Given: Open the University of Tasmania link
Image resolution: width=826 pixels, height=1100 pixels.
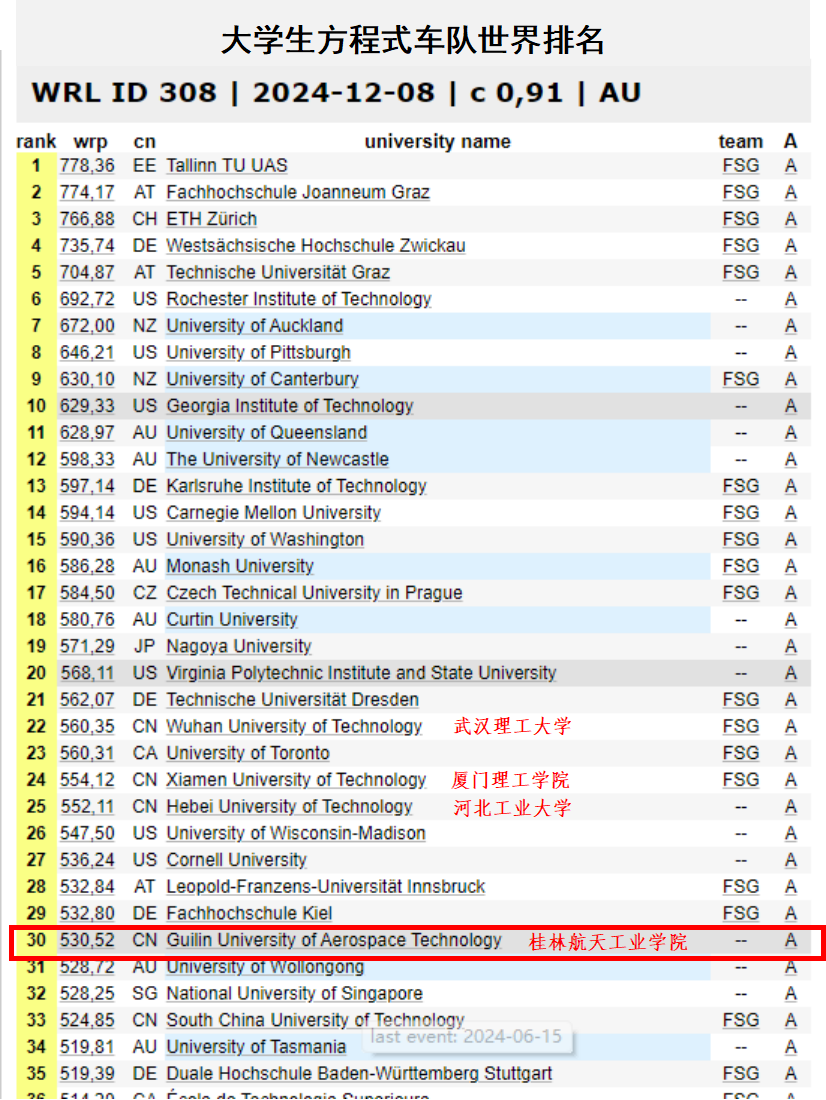Looking at the screenshot, I should point(256,1047).
